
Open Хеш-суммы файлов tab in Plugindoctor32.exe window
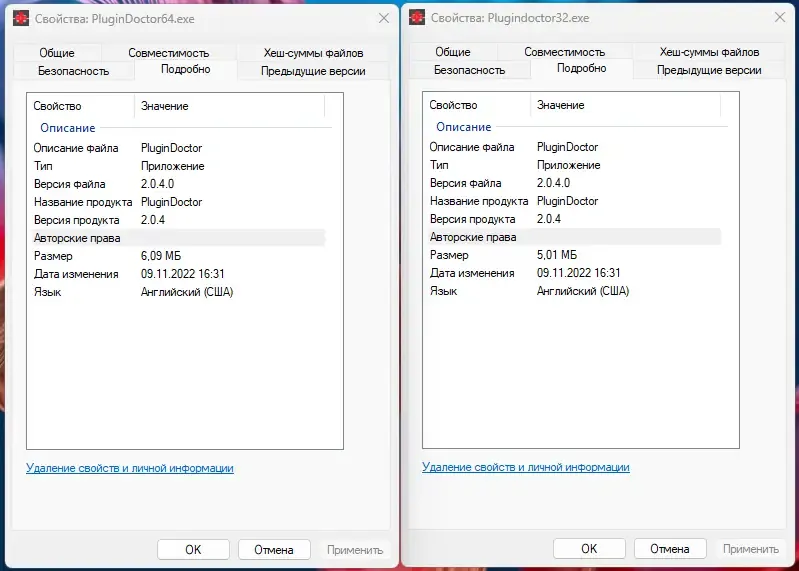(709, 52)
